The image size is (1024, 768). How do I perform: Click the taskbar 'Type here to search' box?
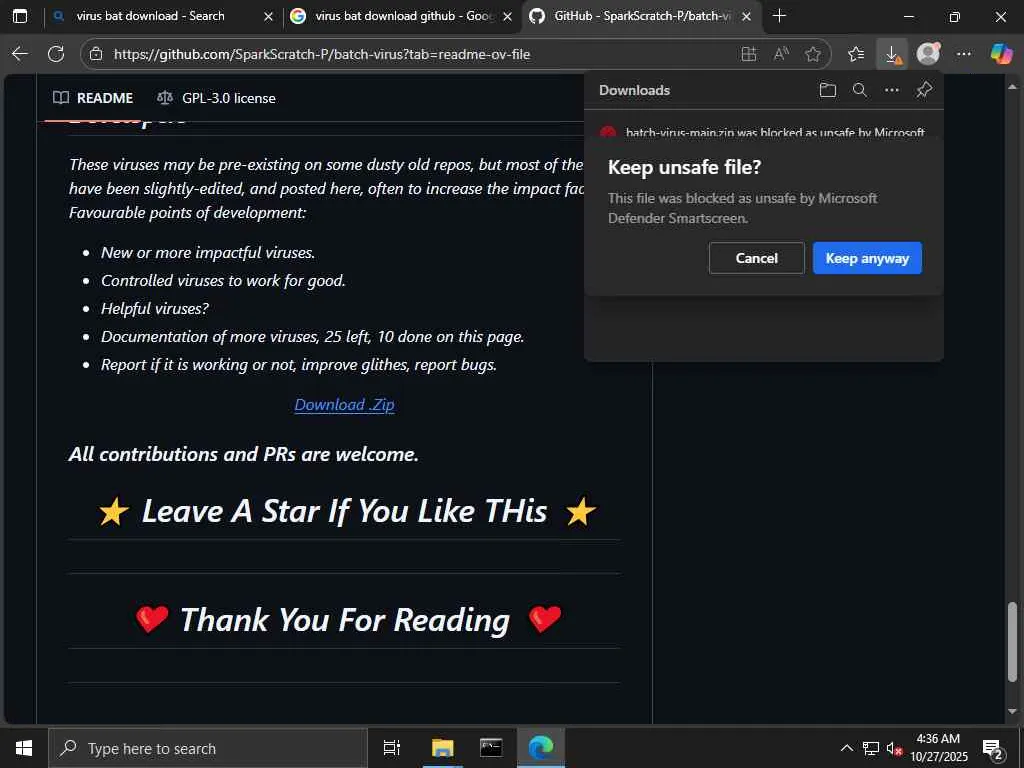coord(208,748)
